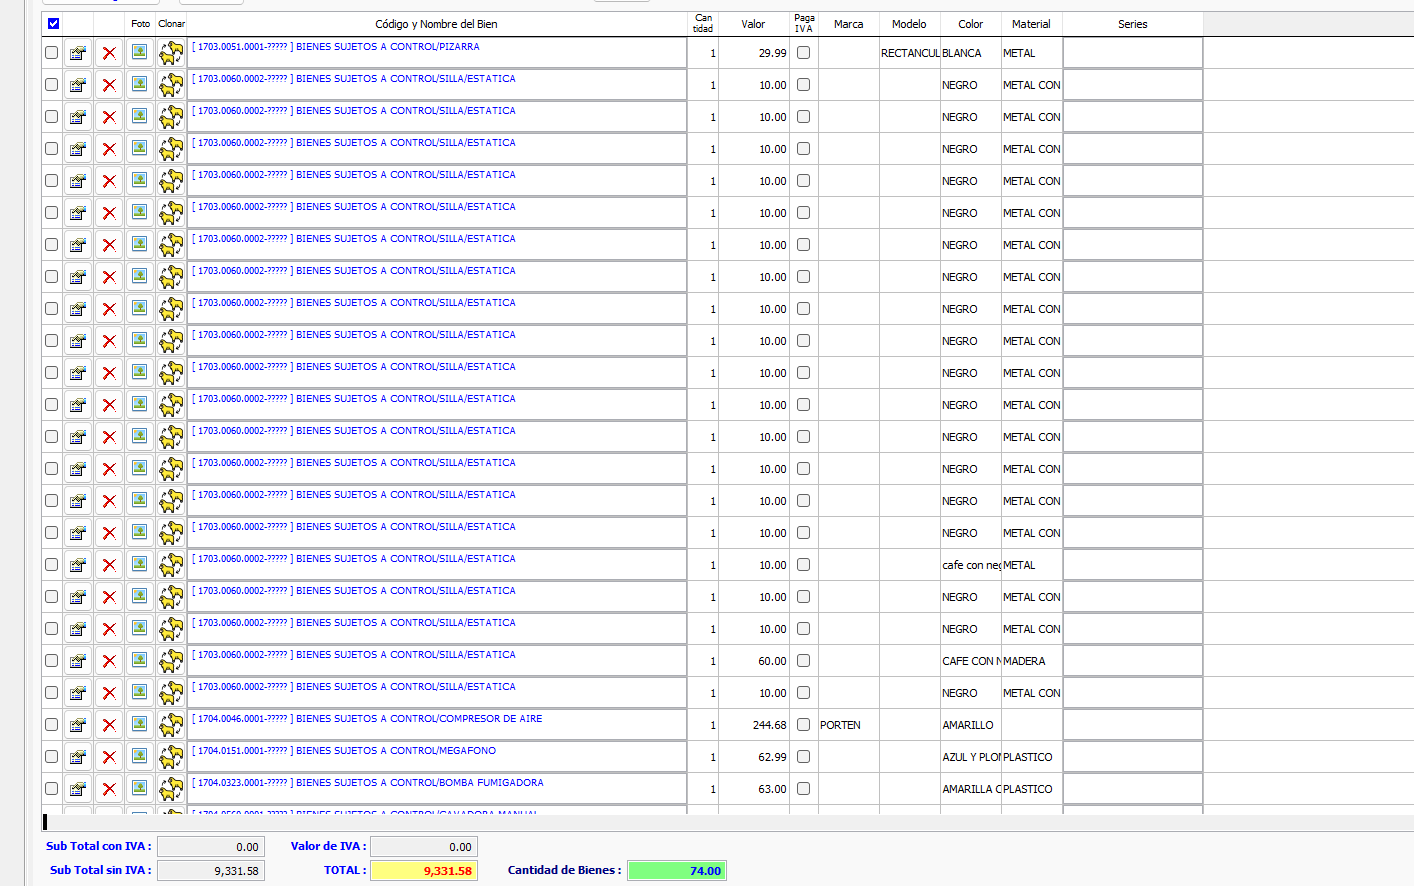The image size is (1414, 886).
Task: Clone the BOMBA FUMIGADORA item
Action: coord(171,789)
